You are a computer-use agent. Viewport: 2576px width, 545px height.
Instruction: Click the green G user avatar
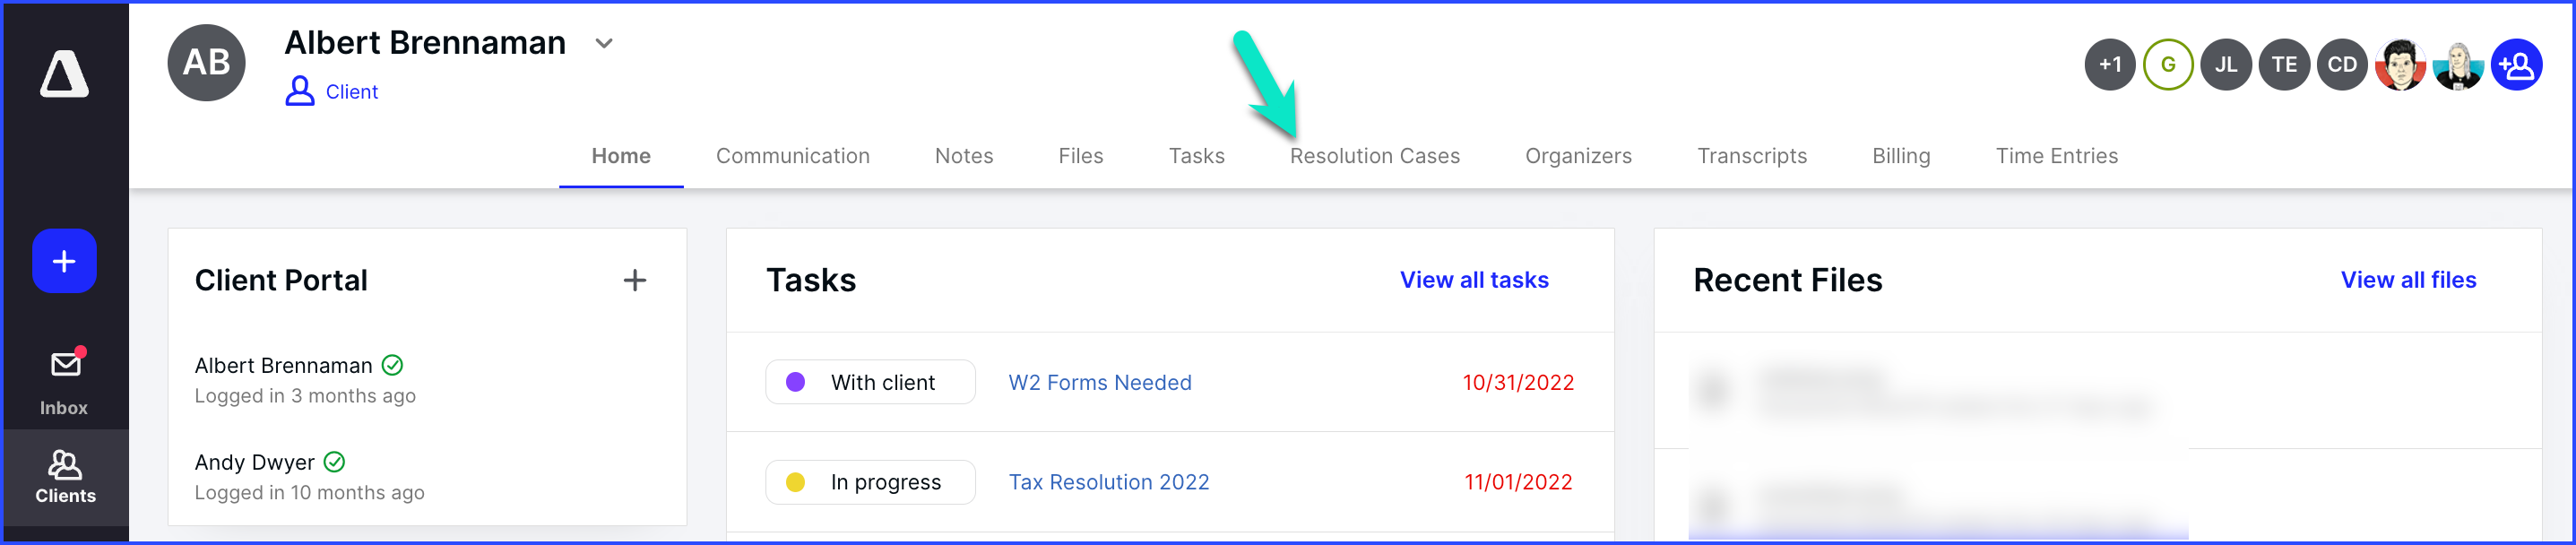[2168, 65]
